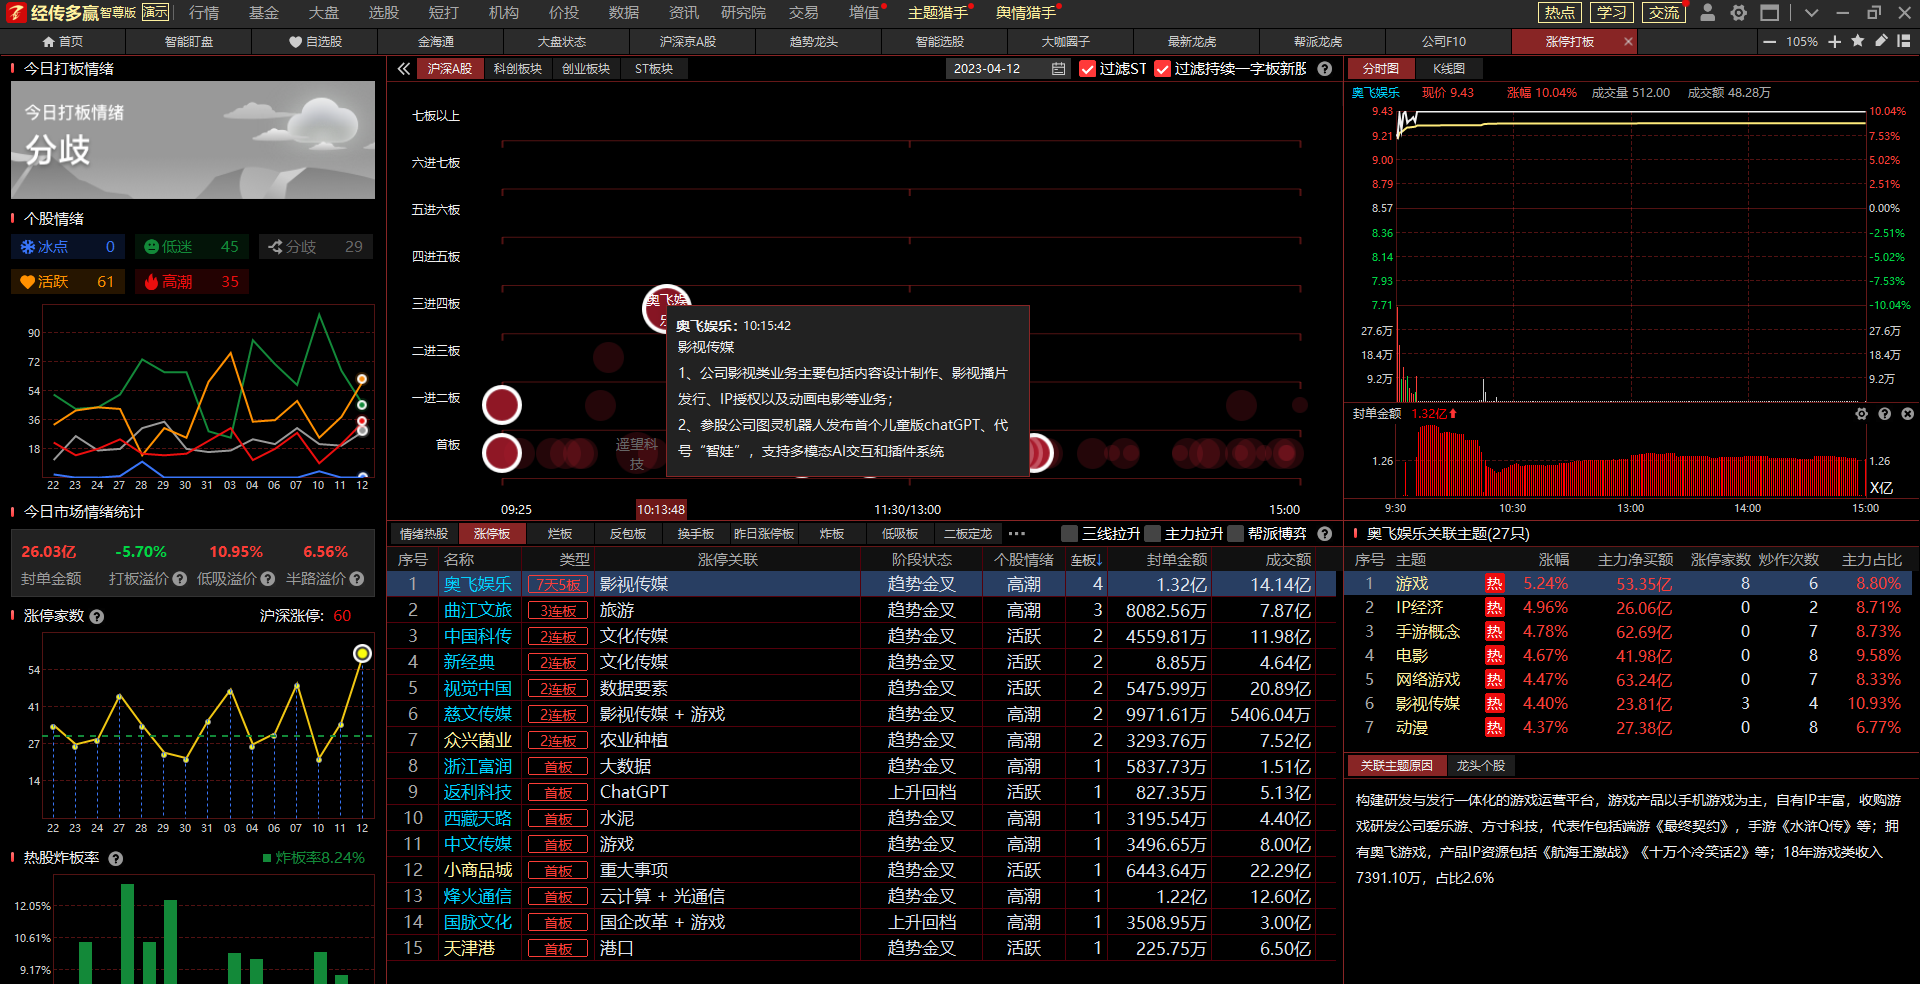
Task: Open the 交流 button in the title bar
Action: [x=1664, y=13]
